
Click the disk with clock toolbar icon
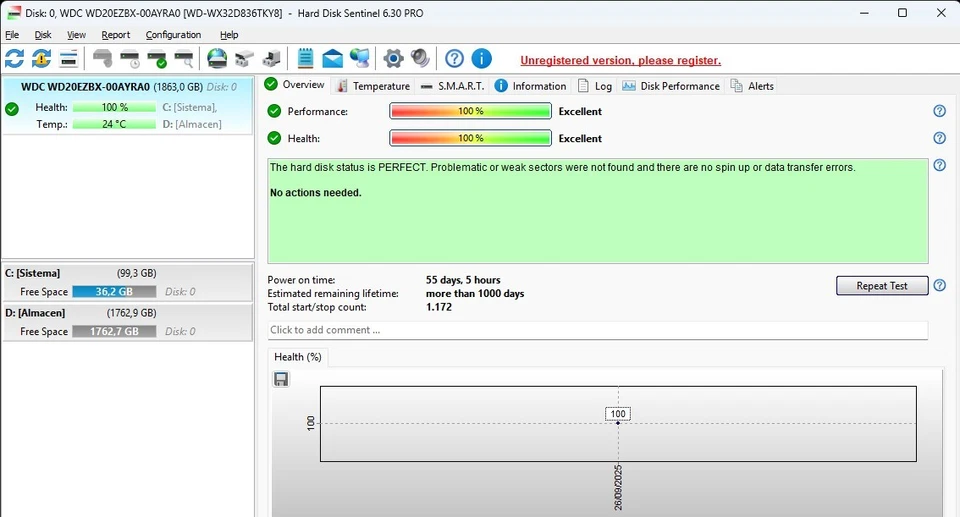click(x=130, y=59)
